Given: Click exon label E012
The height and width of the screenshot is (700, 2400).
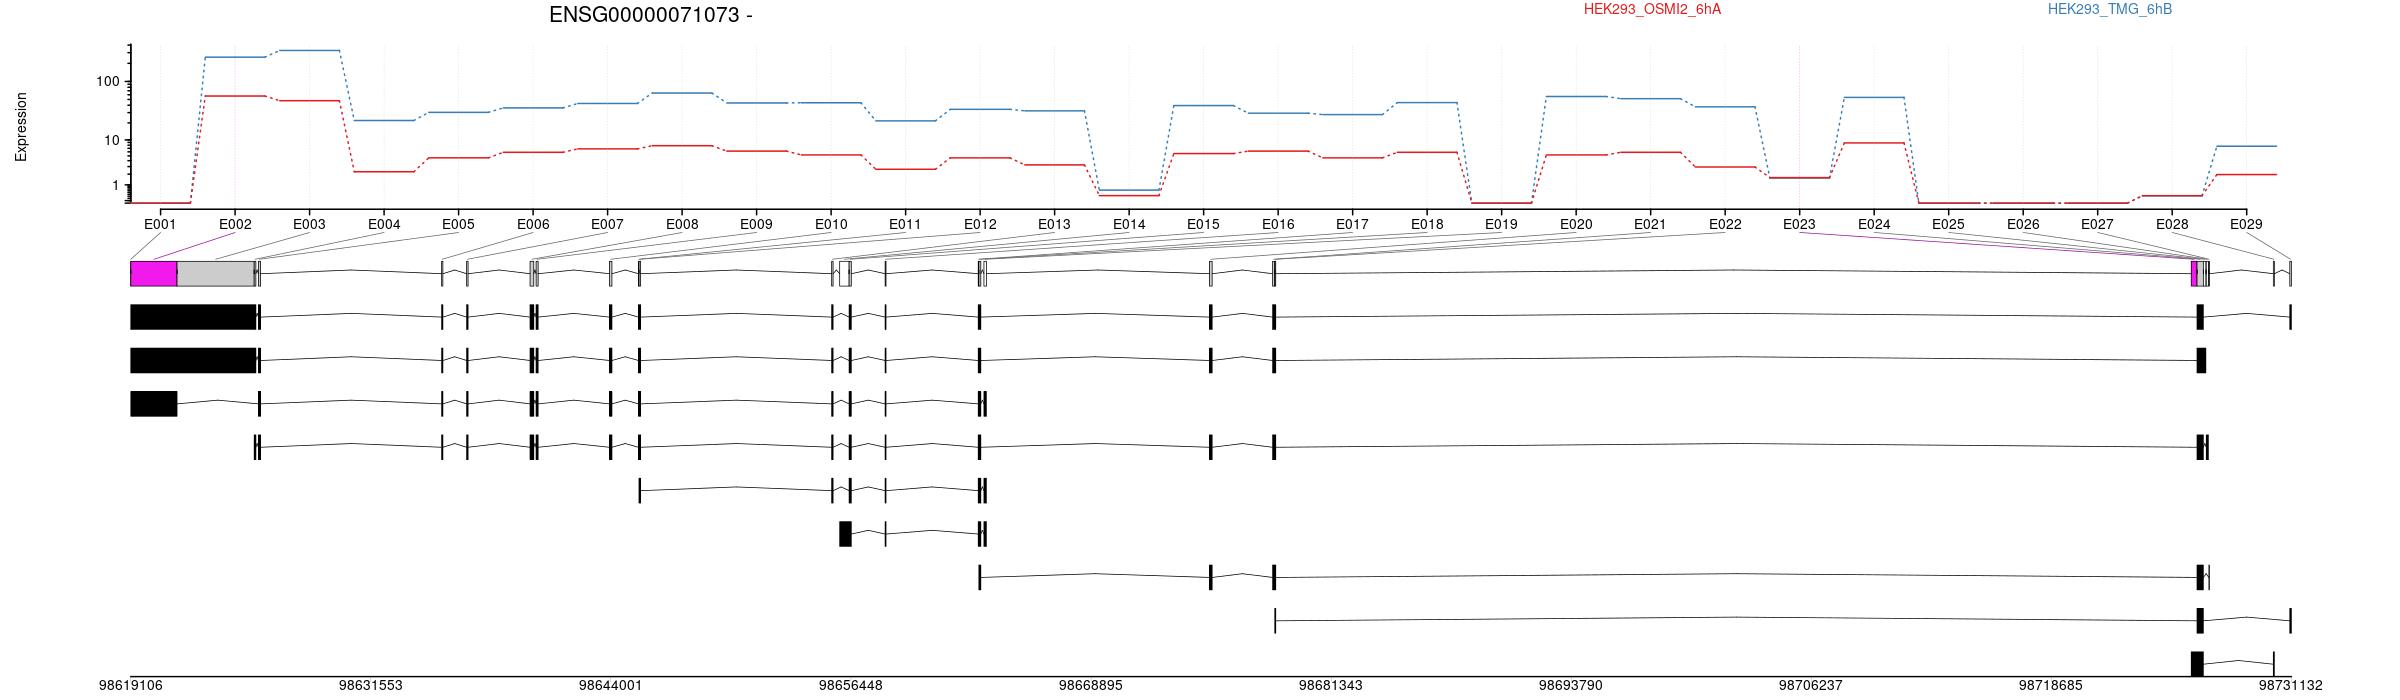Looking at the screenshot, I should (980, 224).
